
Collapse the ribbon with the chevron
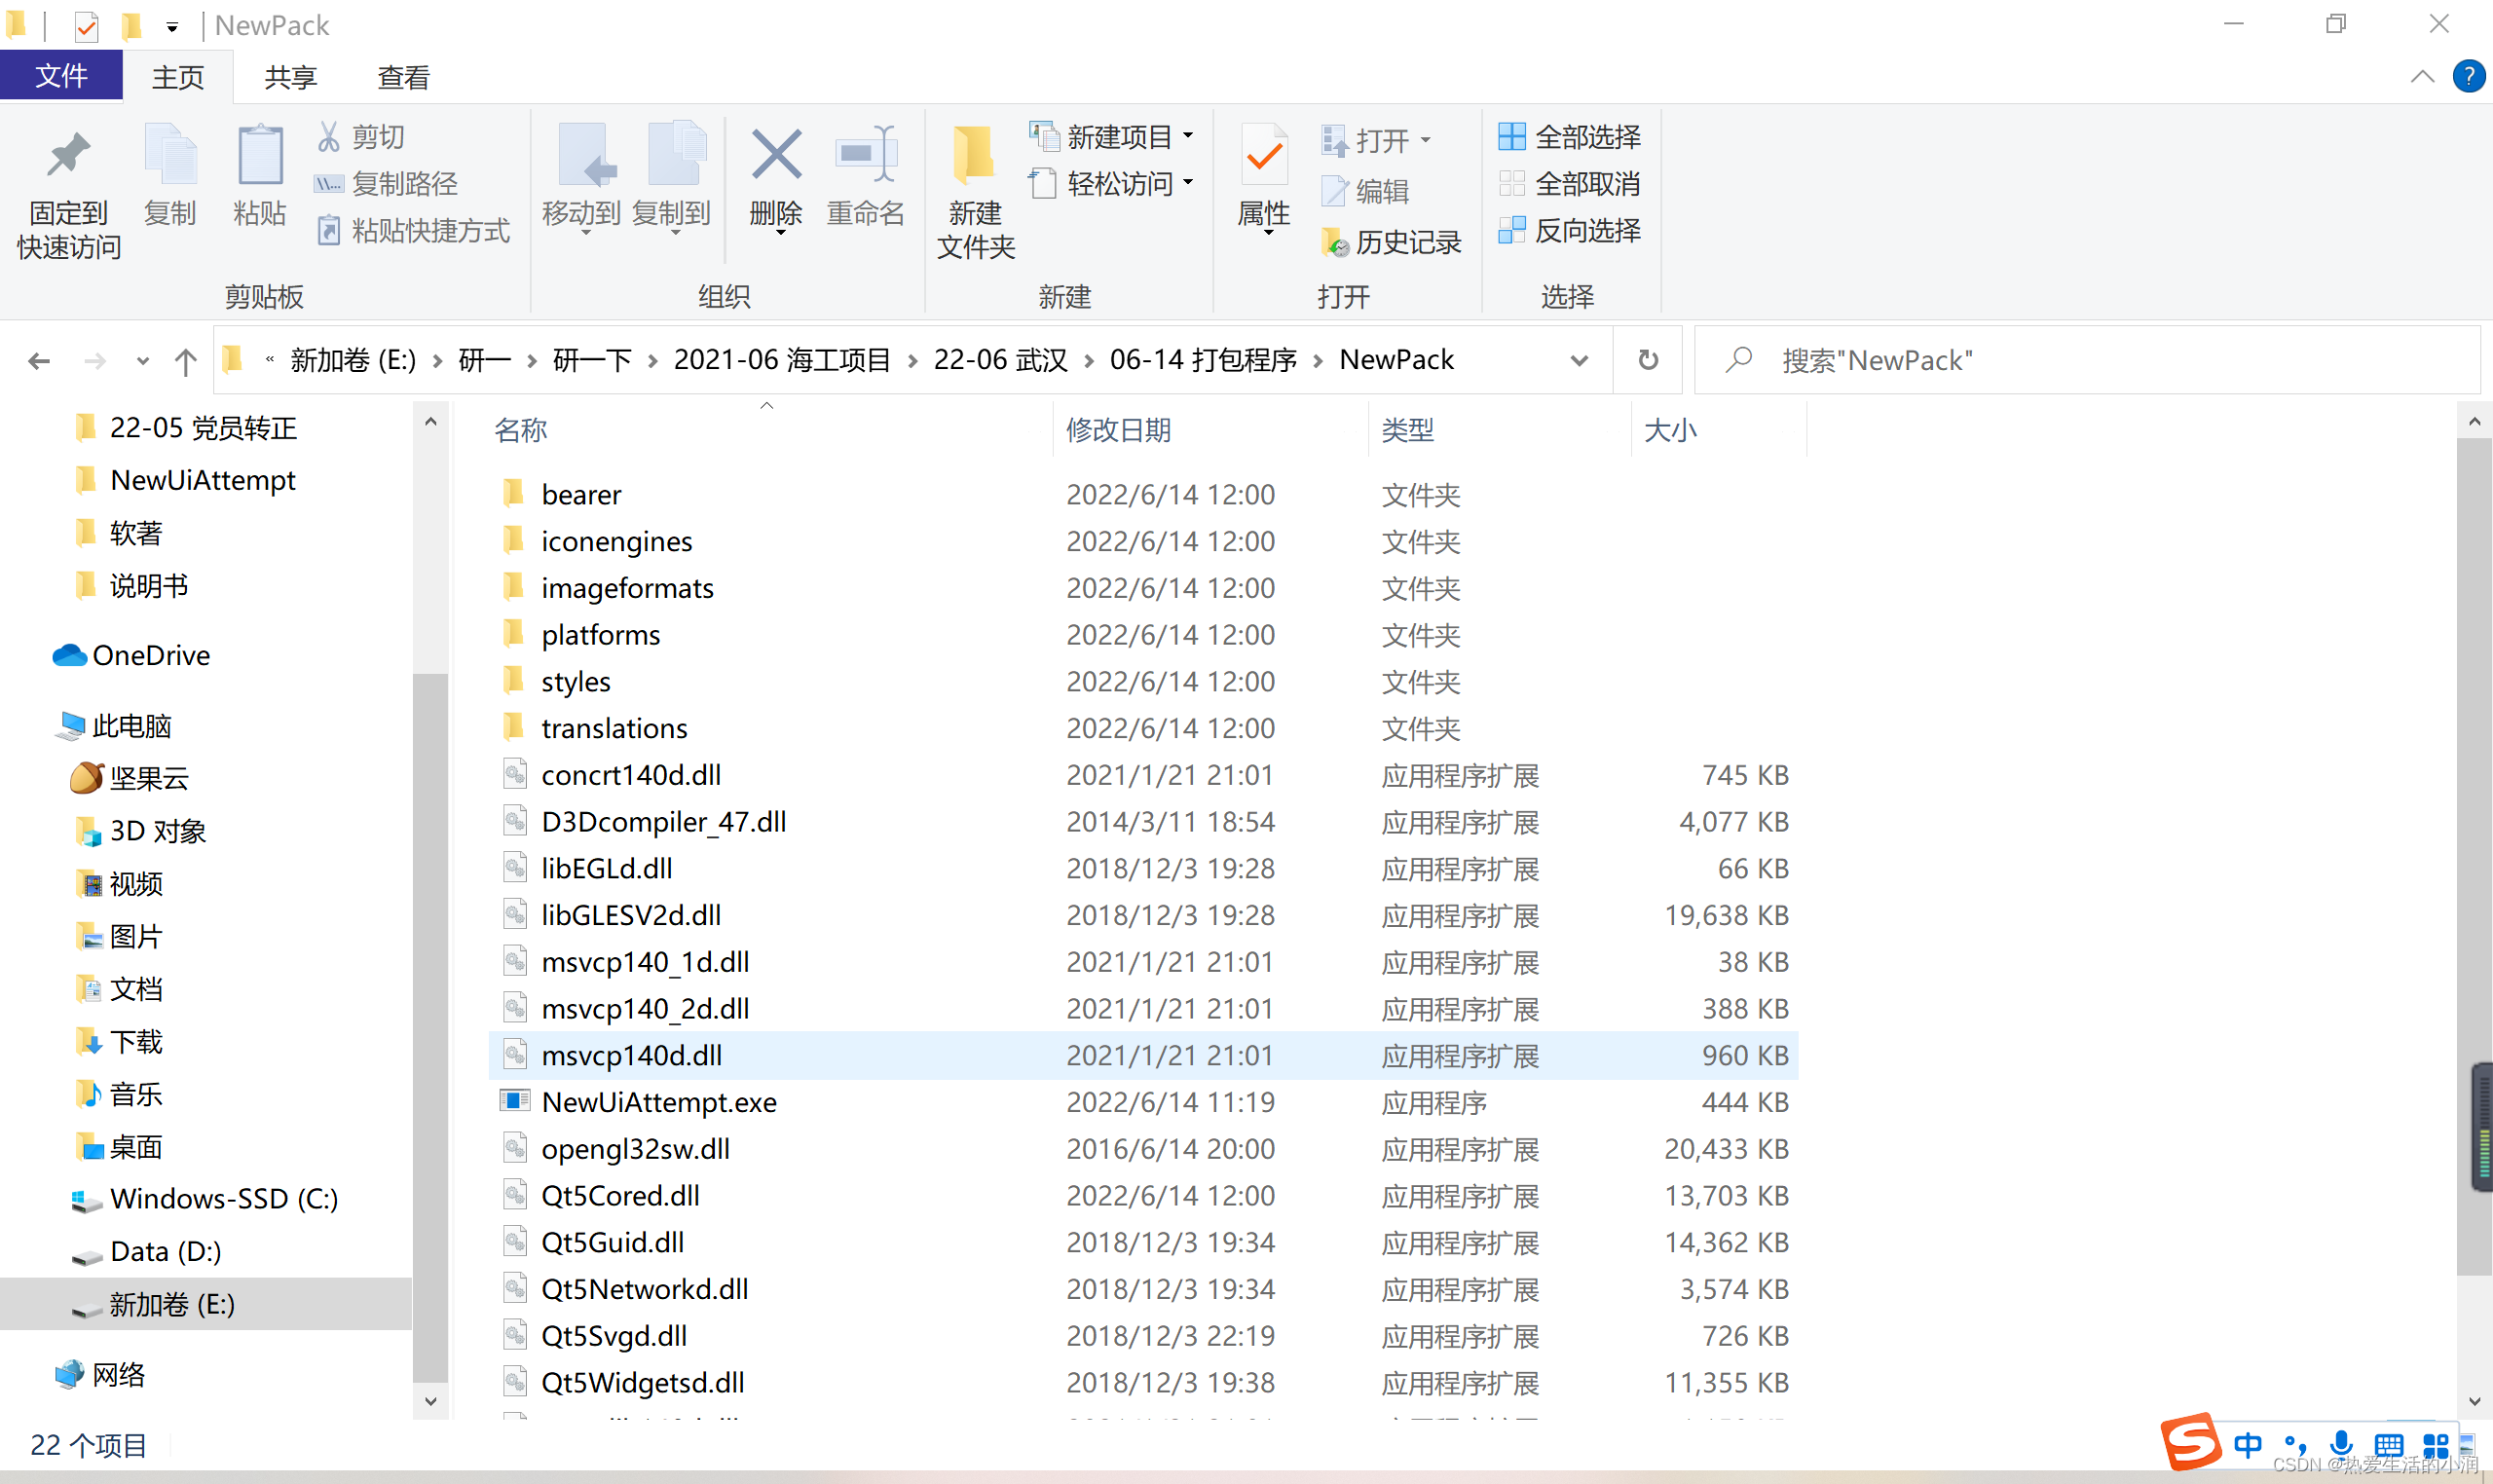[2423, 77]
